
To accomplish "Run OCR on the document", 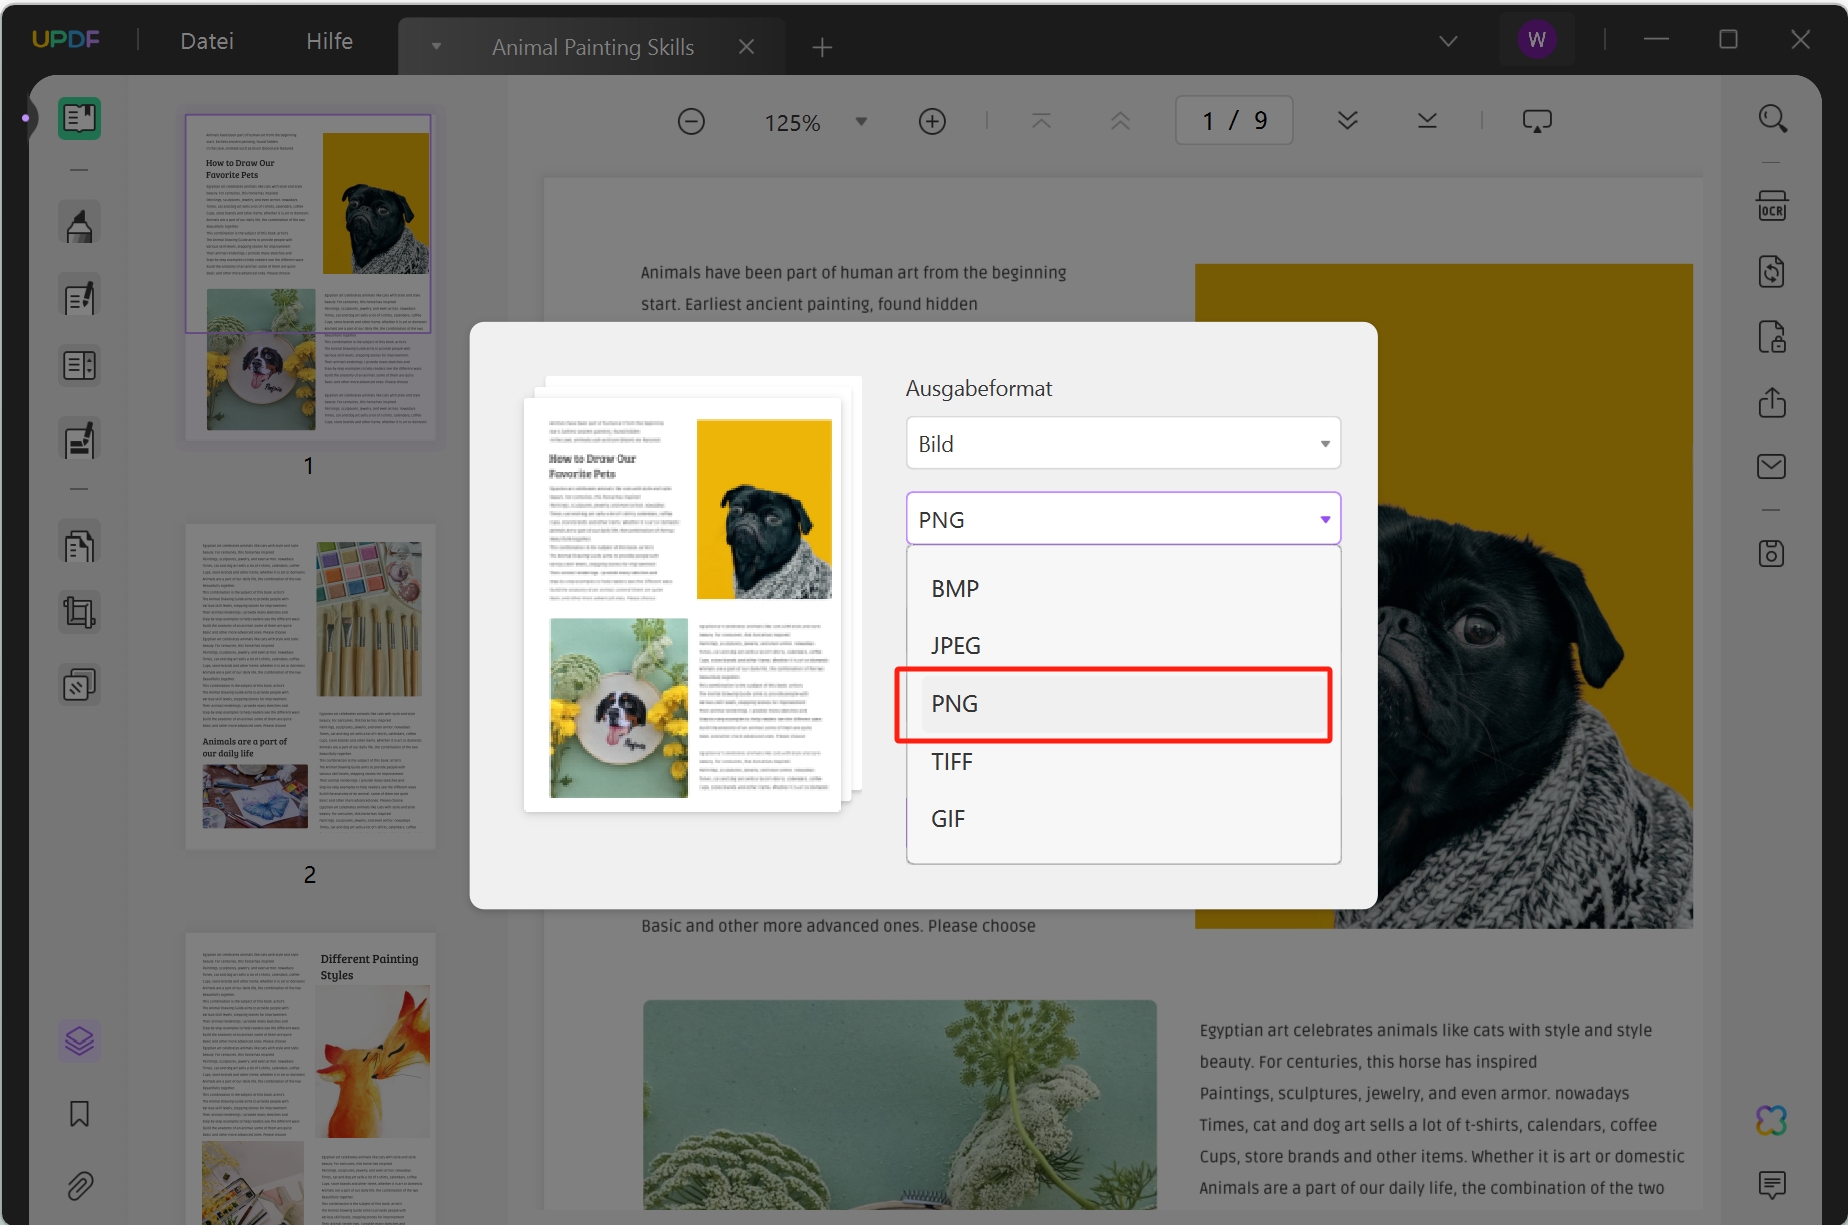I will coord(1772,206).
